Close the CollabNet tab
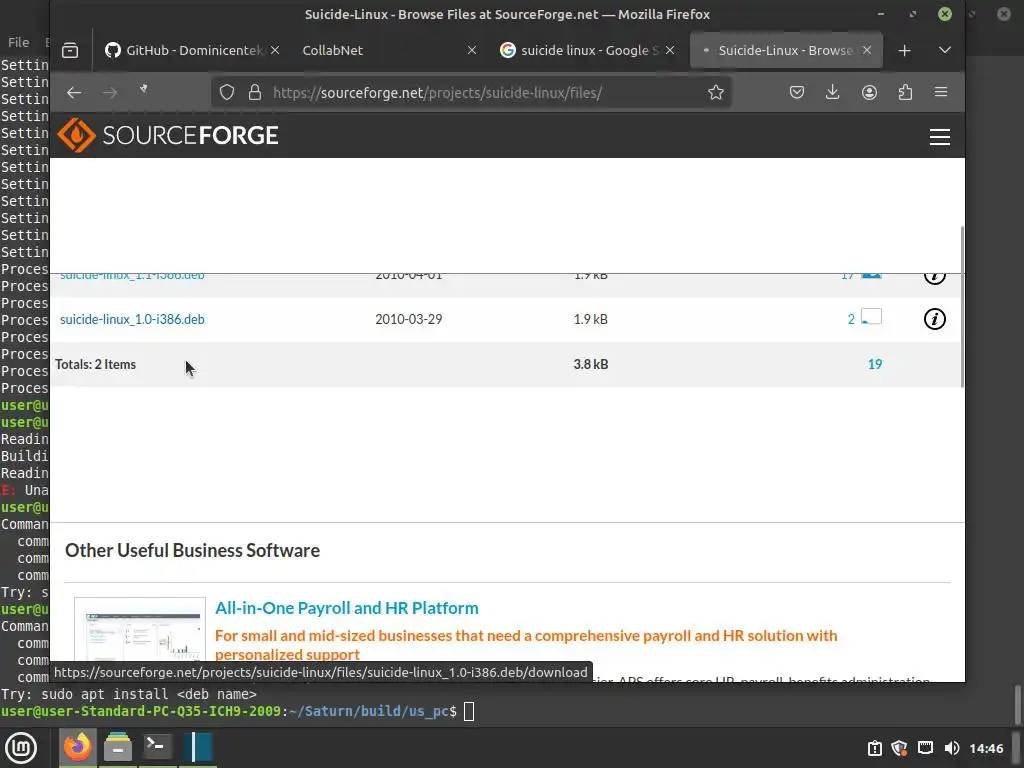The width and height of the screenshot is (1024, 768). pyautogui.click(x=472, y=50)
